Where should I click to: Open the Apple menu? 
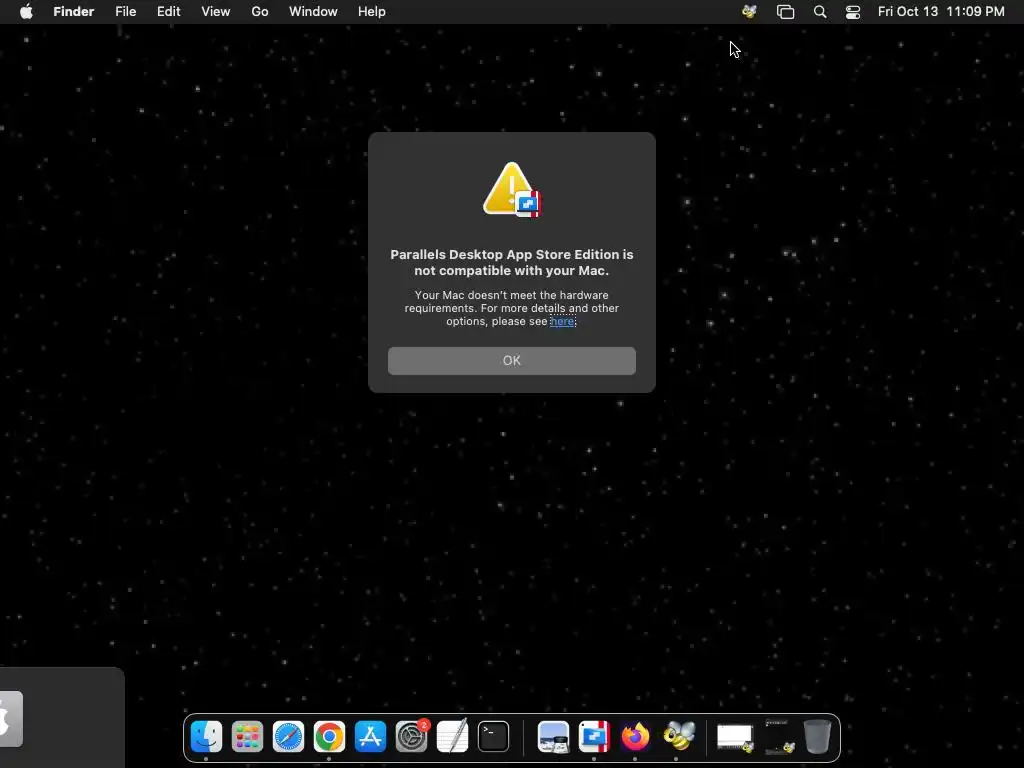26,12
